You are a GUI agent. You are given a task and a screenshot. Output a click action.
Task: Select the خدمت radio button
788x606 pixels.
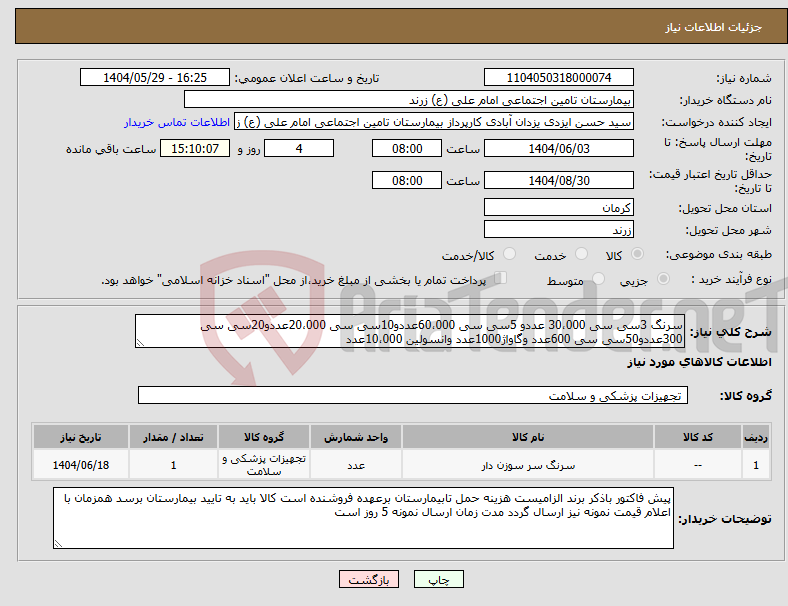[581, 254]
